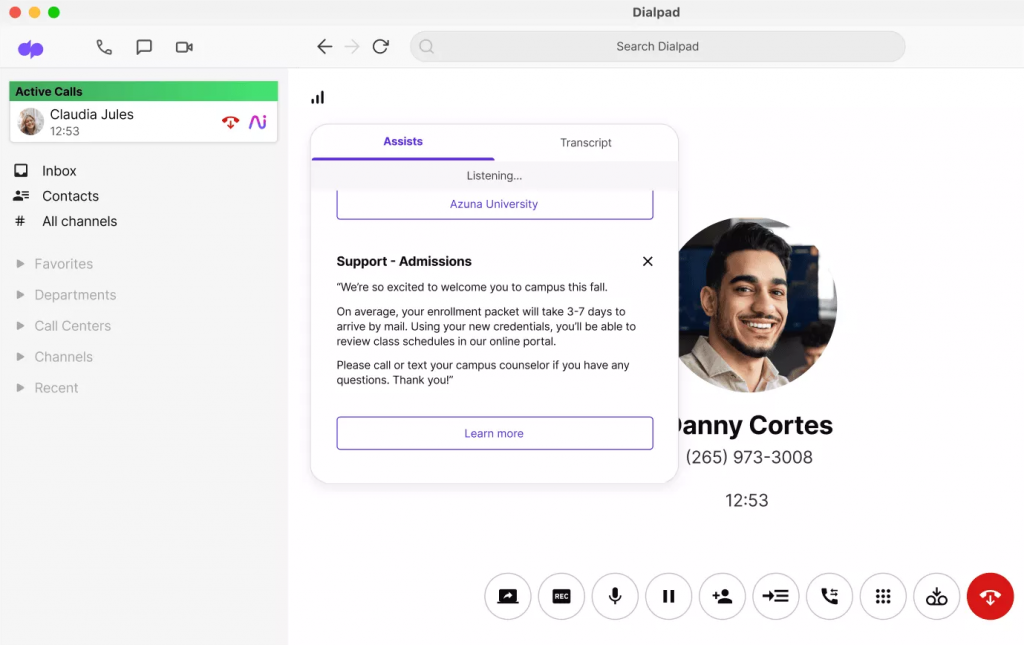Image resolution: width=1024 pixels, height=645 pixels.
Task: Close the Support - Admissions card
Action: (x=647, y=261)
